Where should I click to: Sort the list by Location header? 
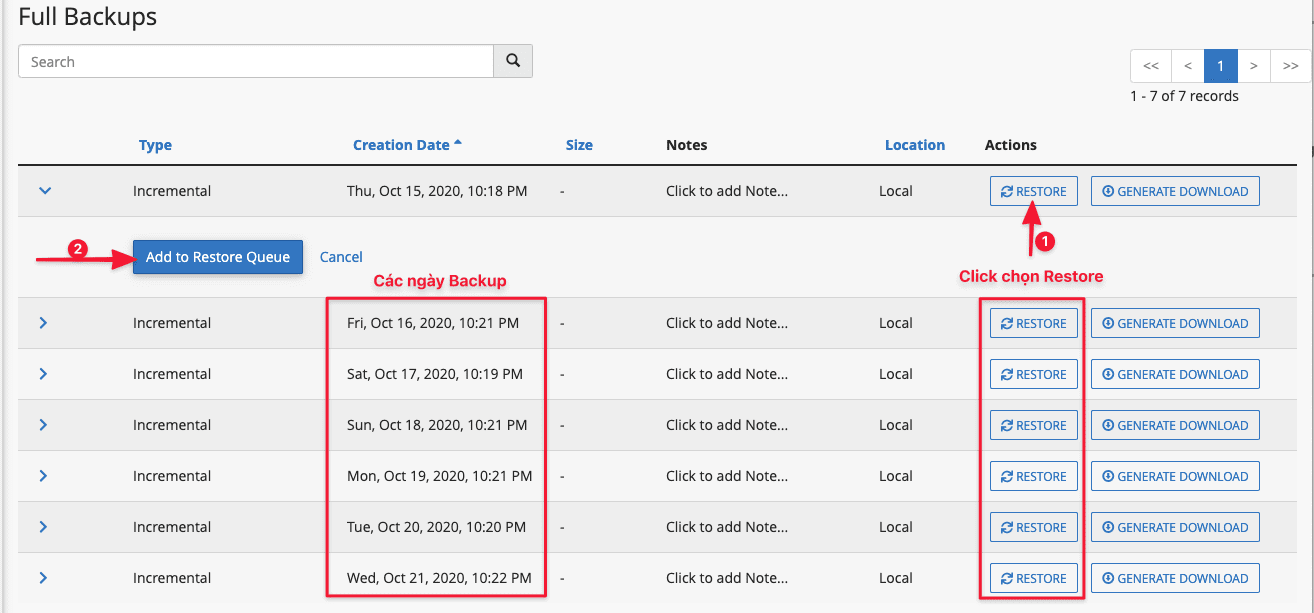pos(914,145)
